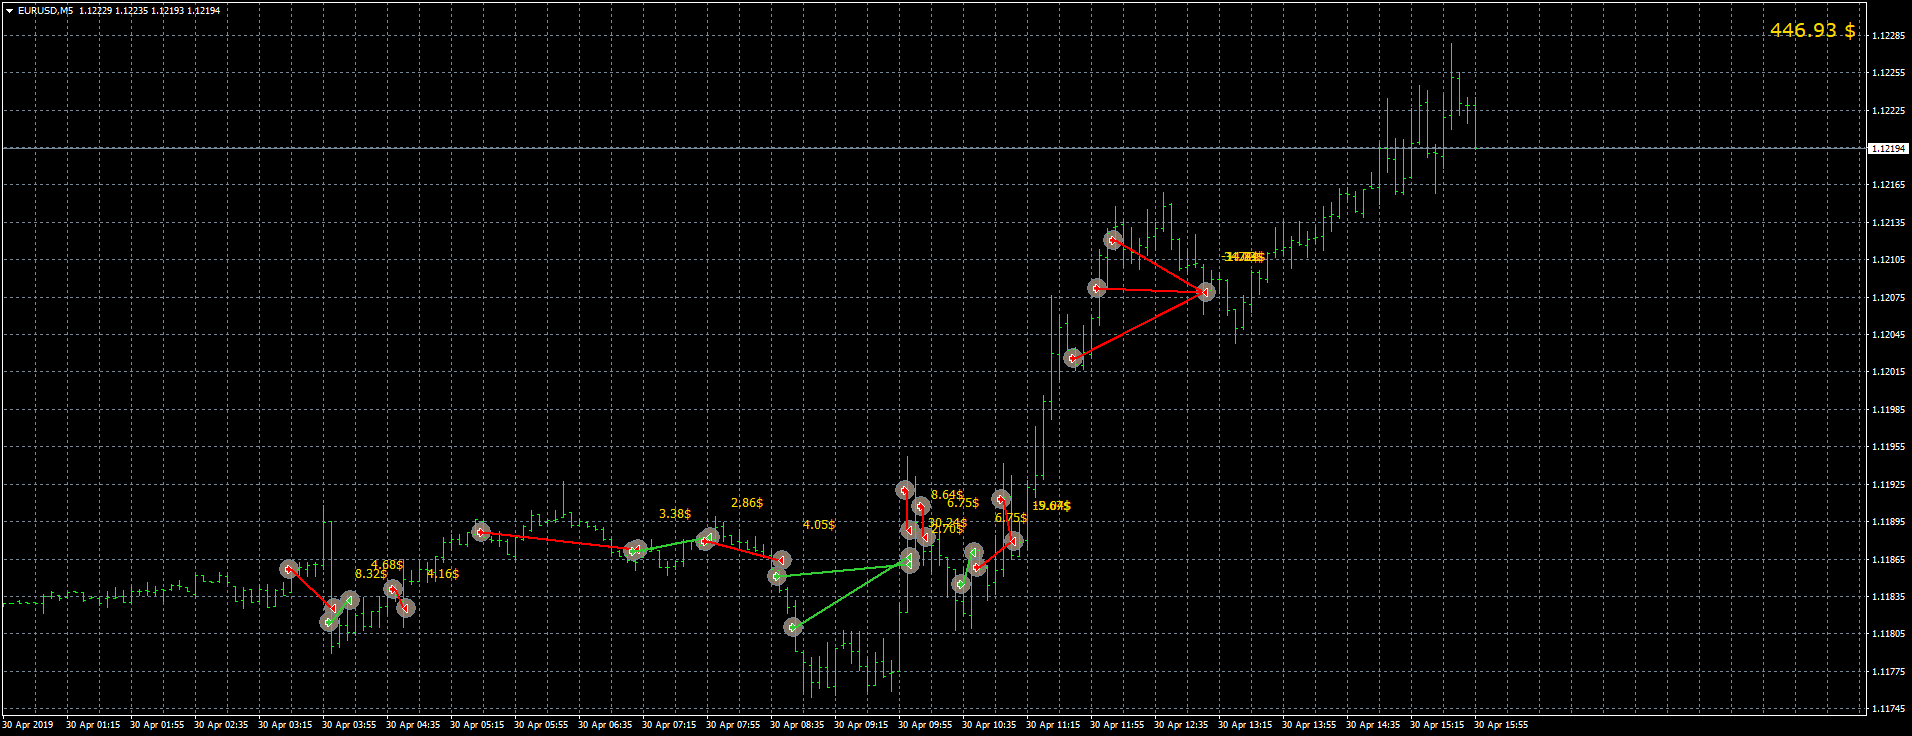Click the 1.11925 price scale label
1912x736 pixels.
click(x=1888, y=485)
